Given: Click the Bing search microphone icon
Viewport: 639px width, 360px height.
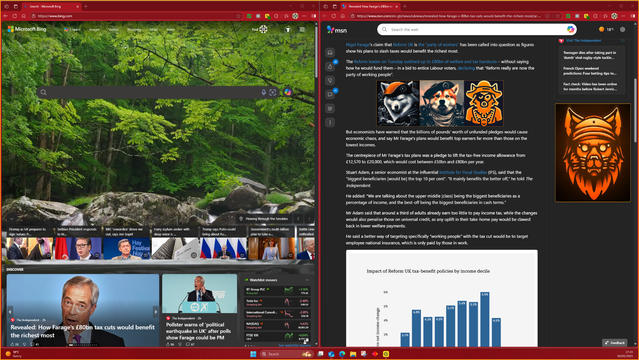Looking at the screenshot, I should [x=264, y=93].
